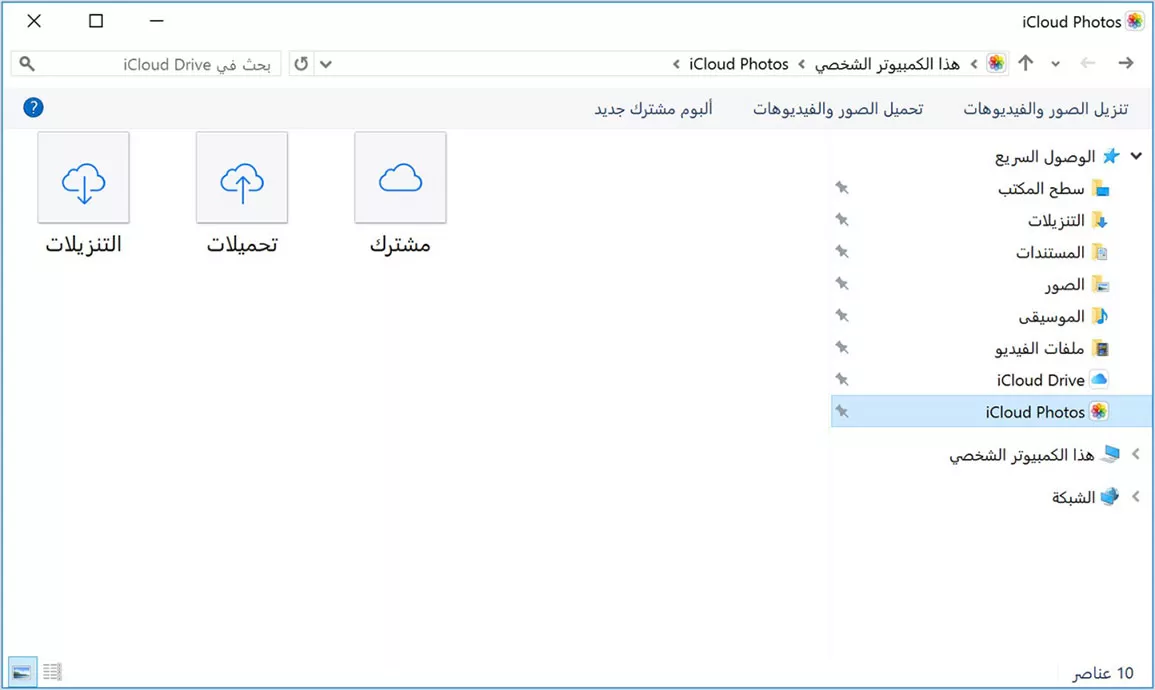Click the iCloud Photos icon in address bar
This screenshot has height=690, width=1155.
996,63
